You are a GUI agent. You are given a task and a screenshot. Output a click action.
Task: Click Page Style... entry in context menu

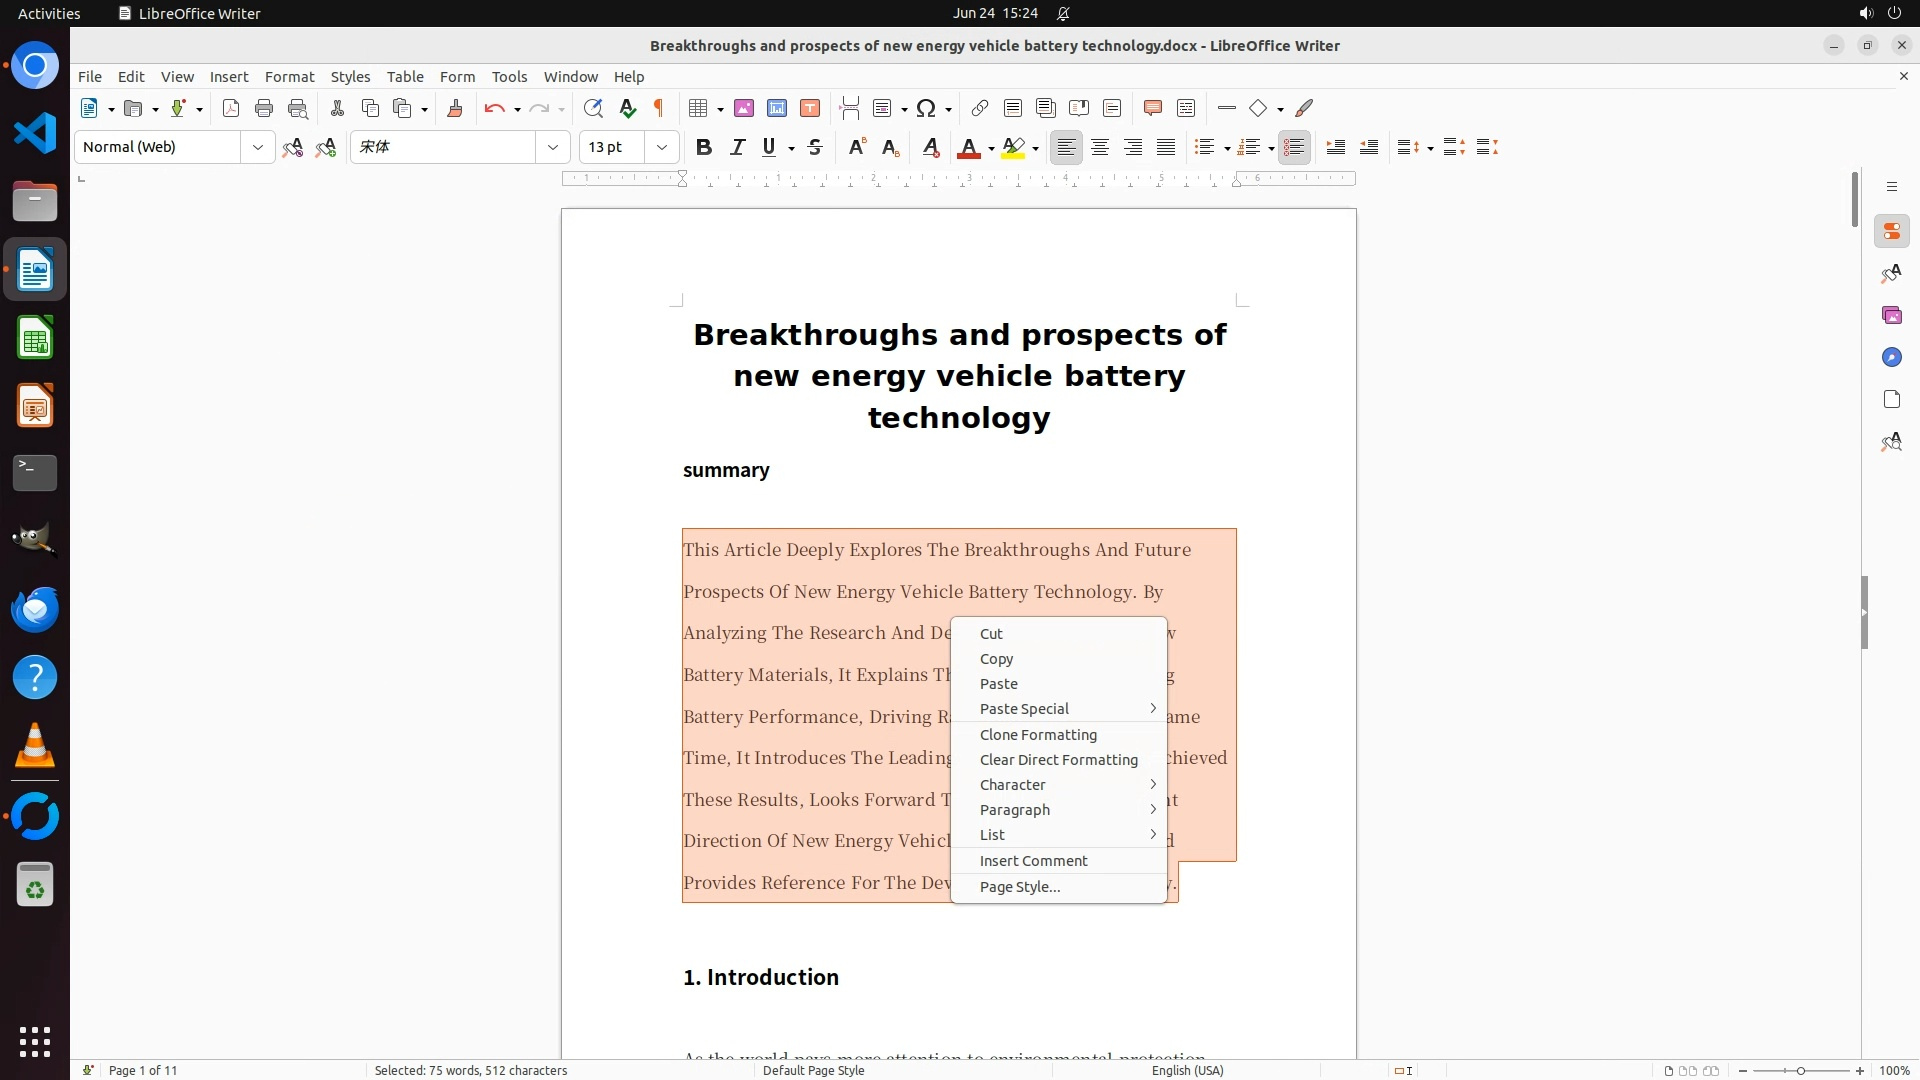(x=1019, y=887)
